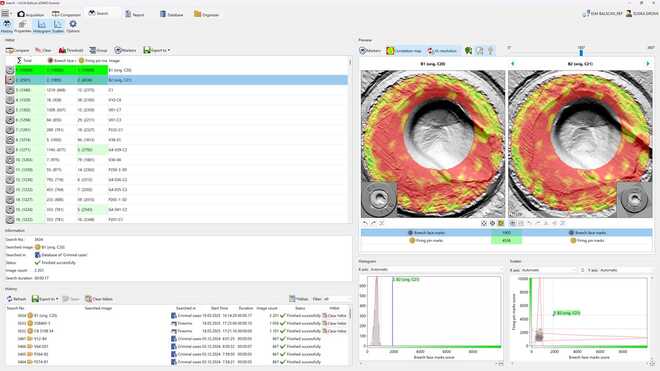Click the Database of Criminal cases icon
The width and height of the screenshot is (660, 371).
[37, 255]
